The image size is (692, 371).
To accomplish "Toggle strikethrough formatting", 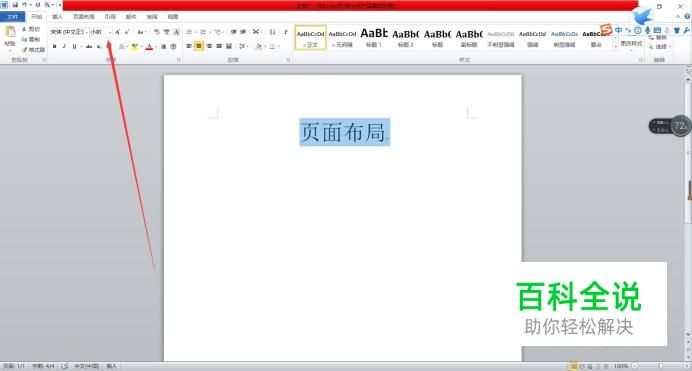I will [89, 46].
